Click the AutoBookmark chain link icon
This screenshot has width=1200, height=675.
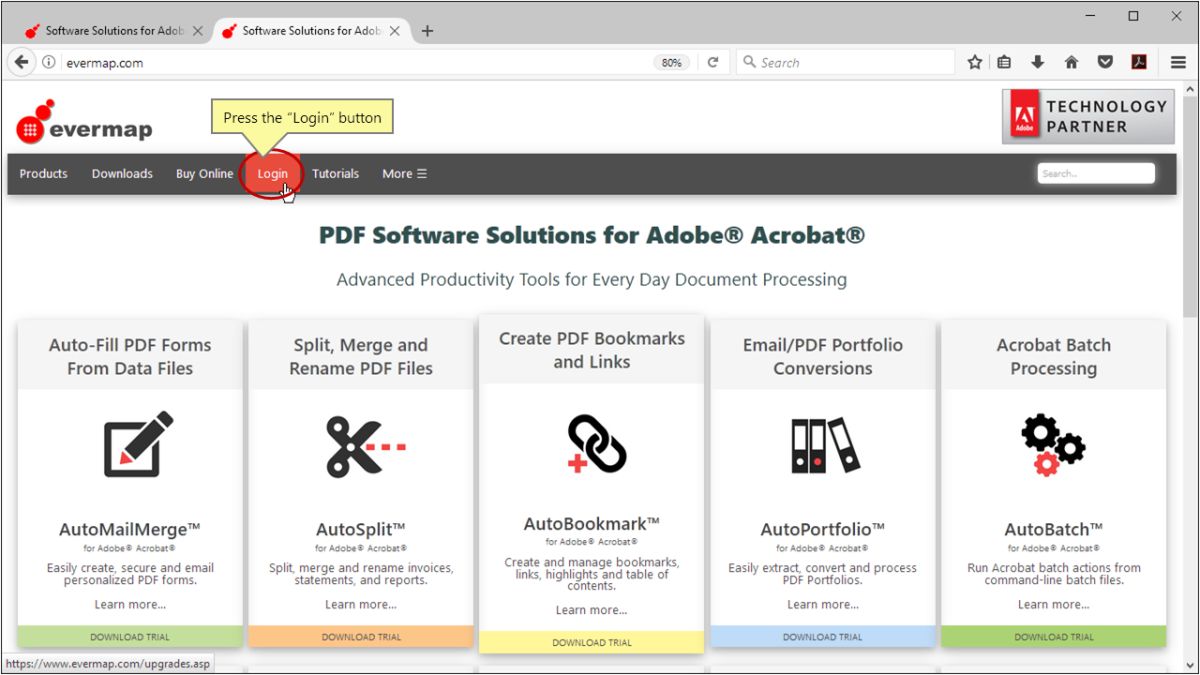596,444
